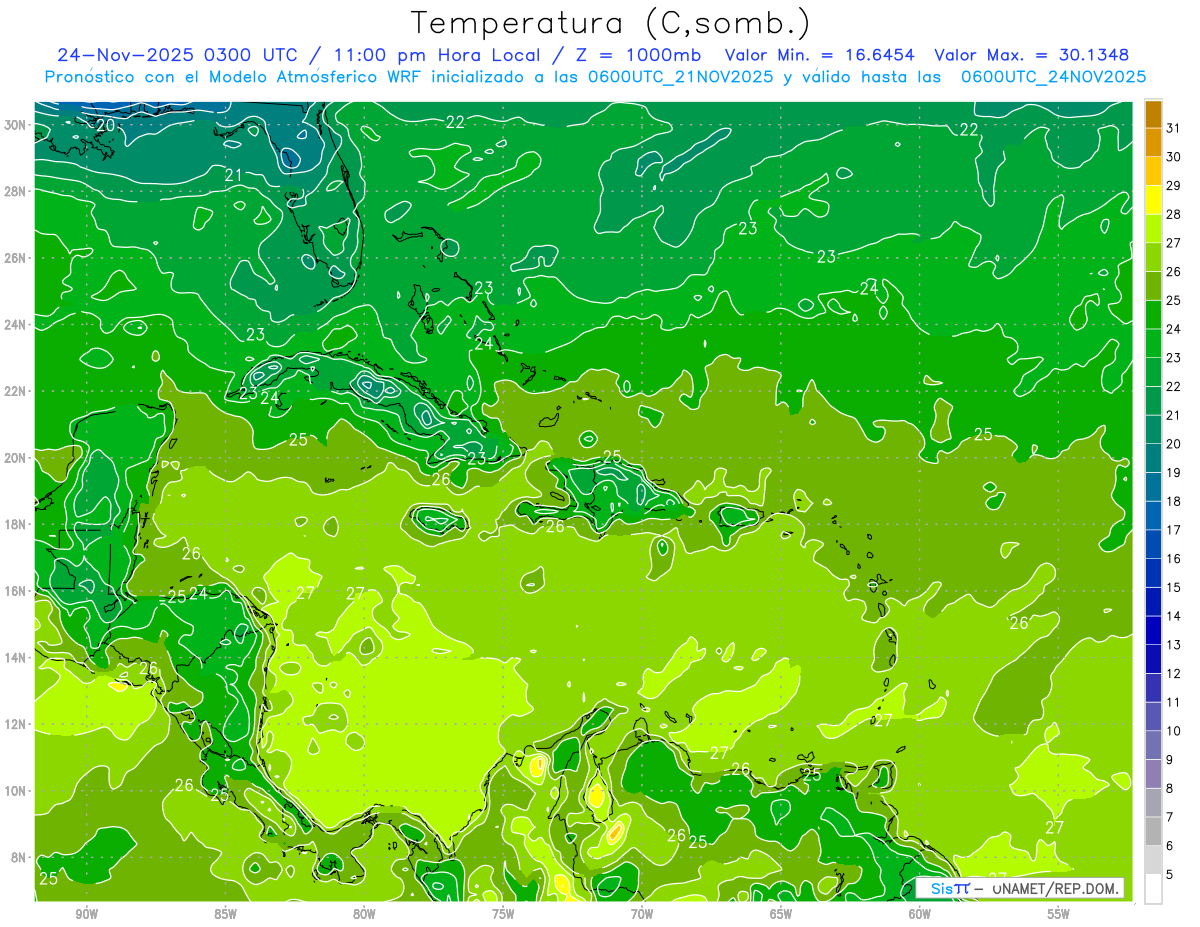This screenshot has height=927, width=1200.
Task: Click the '16N' latitude axis label
Action: pyautogui.click(x=15, y=591)
